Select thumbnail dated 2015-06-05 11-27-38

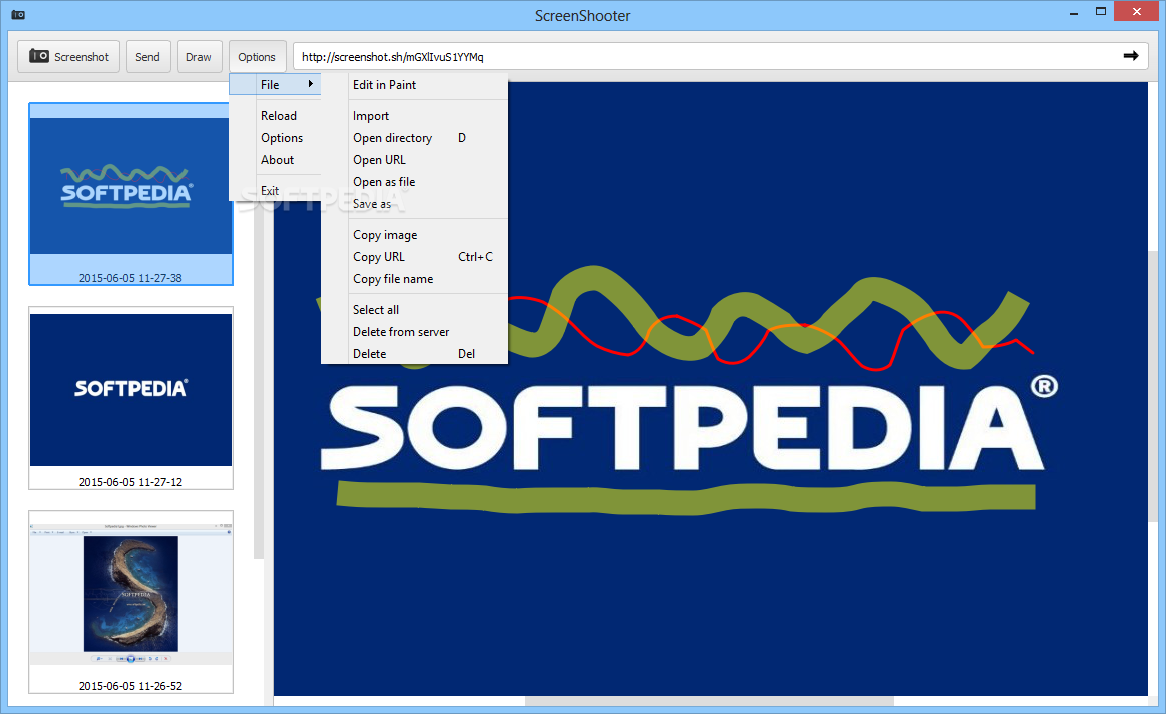pos(131,194)
